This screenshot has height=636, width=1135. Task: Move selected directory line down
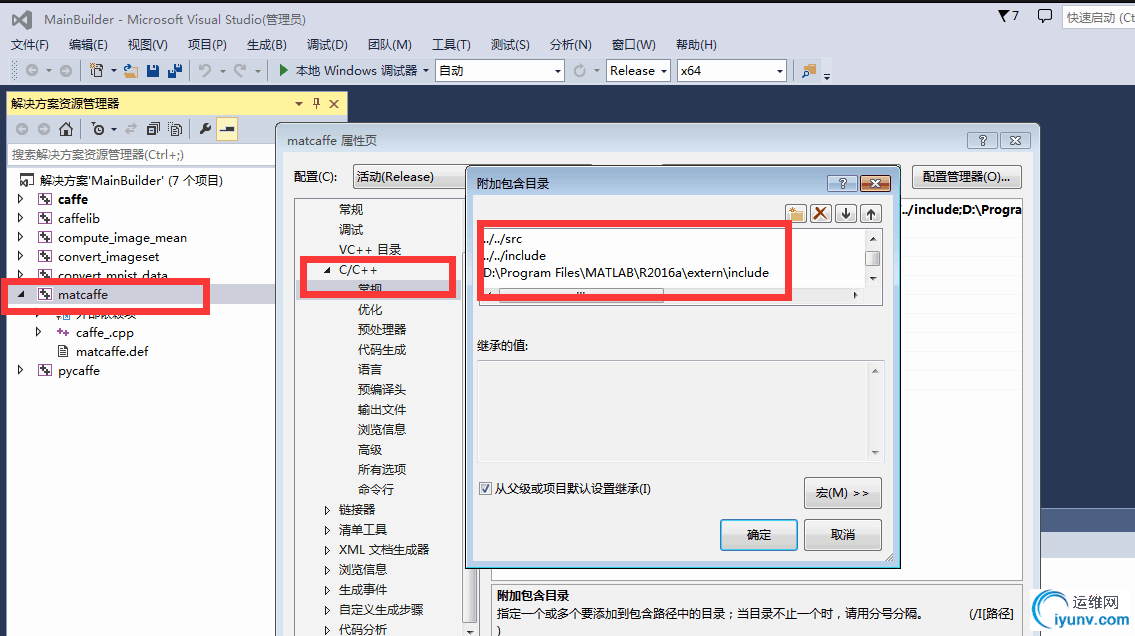click(845, 213)
